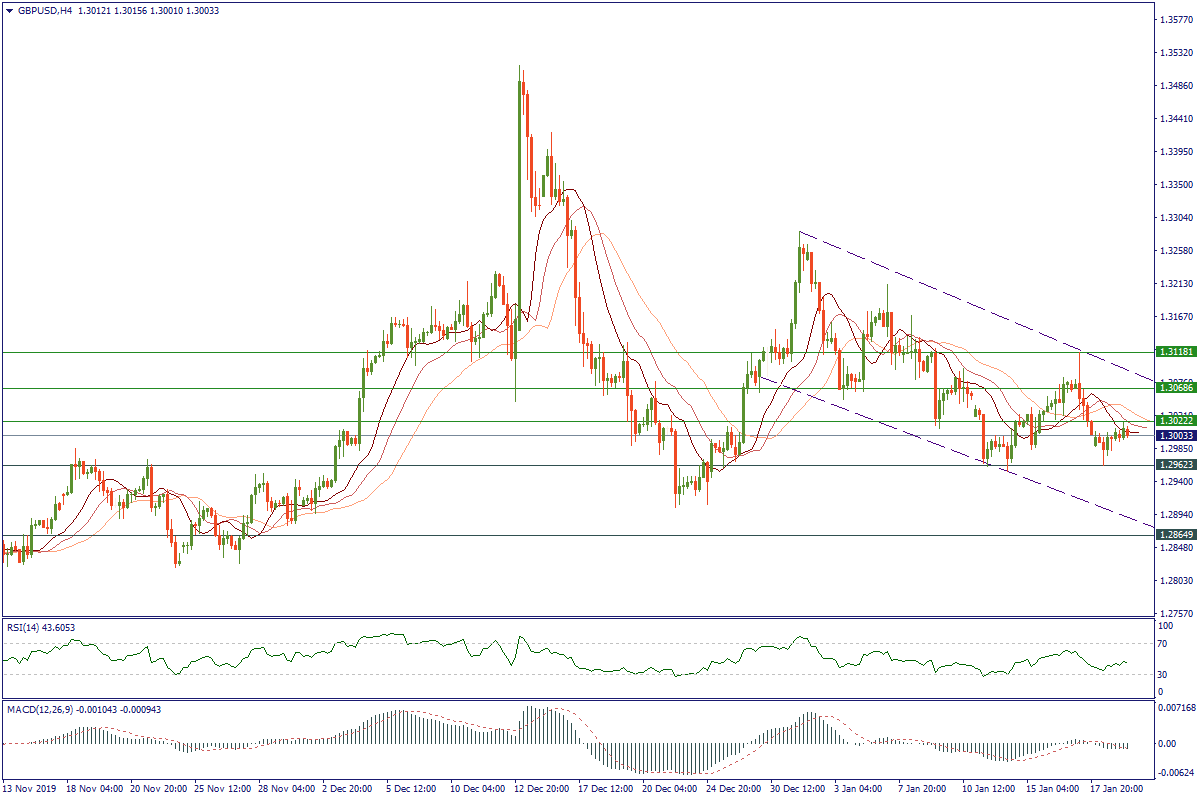
Task: Click the 12 Dec 20:00 time axis label
Action: coord(541,789)
